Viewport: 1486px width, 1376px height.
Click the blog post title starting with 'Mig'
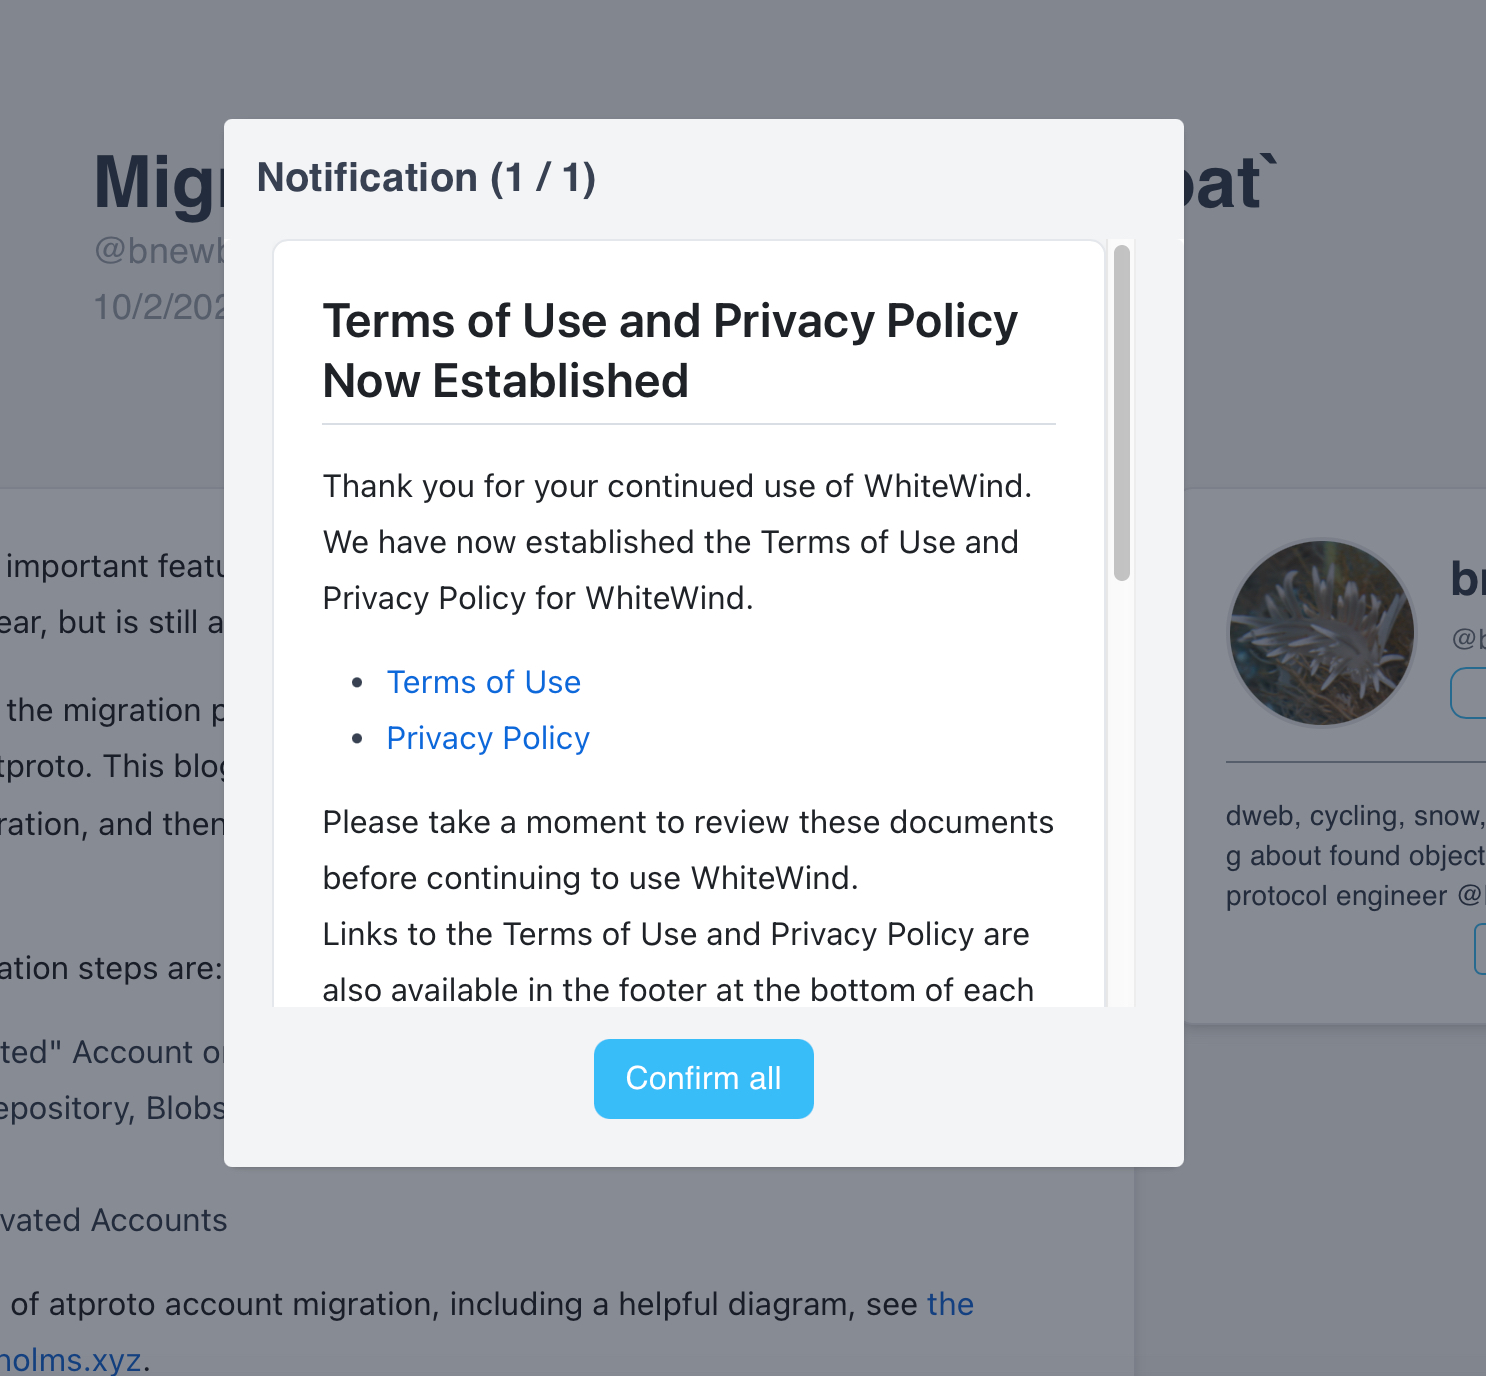click(156, 184)
